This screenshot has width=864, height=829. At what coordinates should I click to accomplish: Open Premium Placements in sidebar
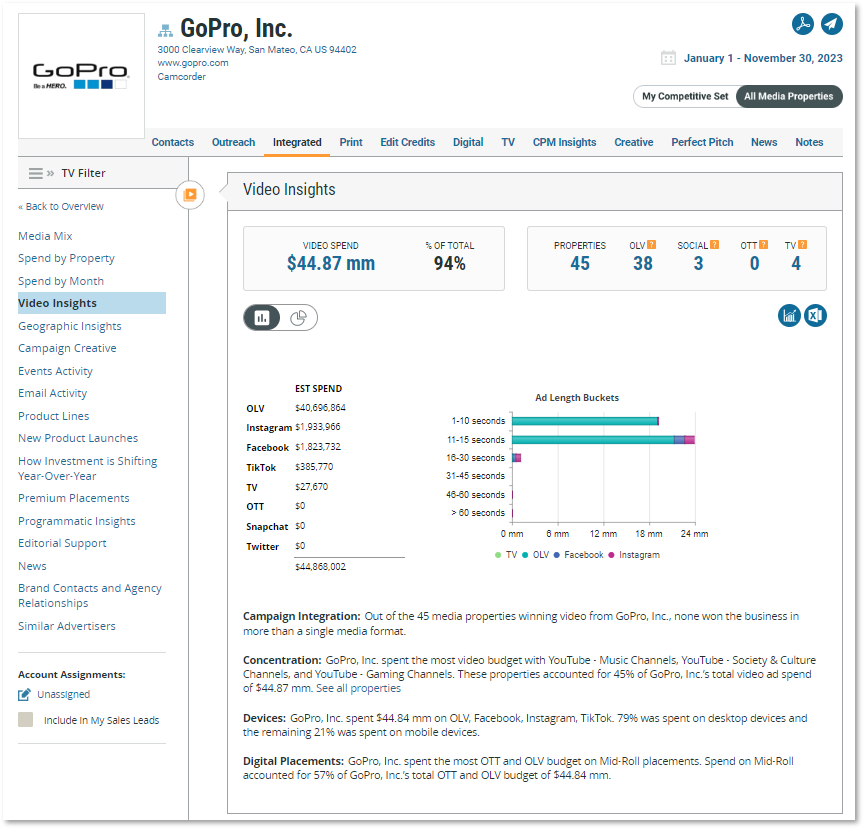point(74,498)
